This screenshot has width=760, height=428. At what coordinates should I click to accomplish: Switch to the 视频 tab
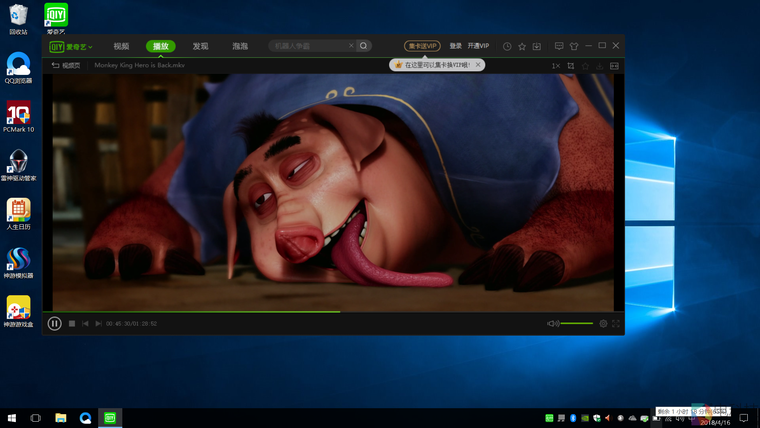pyautogui.click(x=121, y=46)
